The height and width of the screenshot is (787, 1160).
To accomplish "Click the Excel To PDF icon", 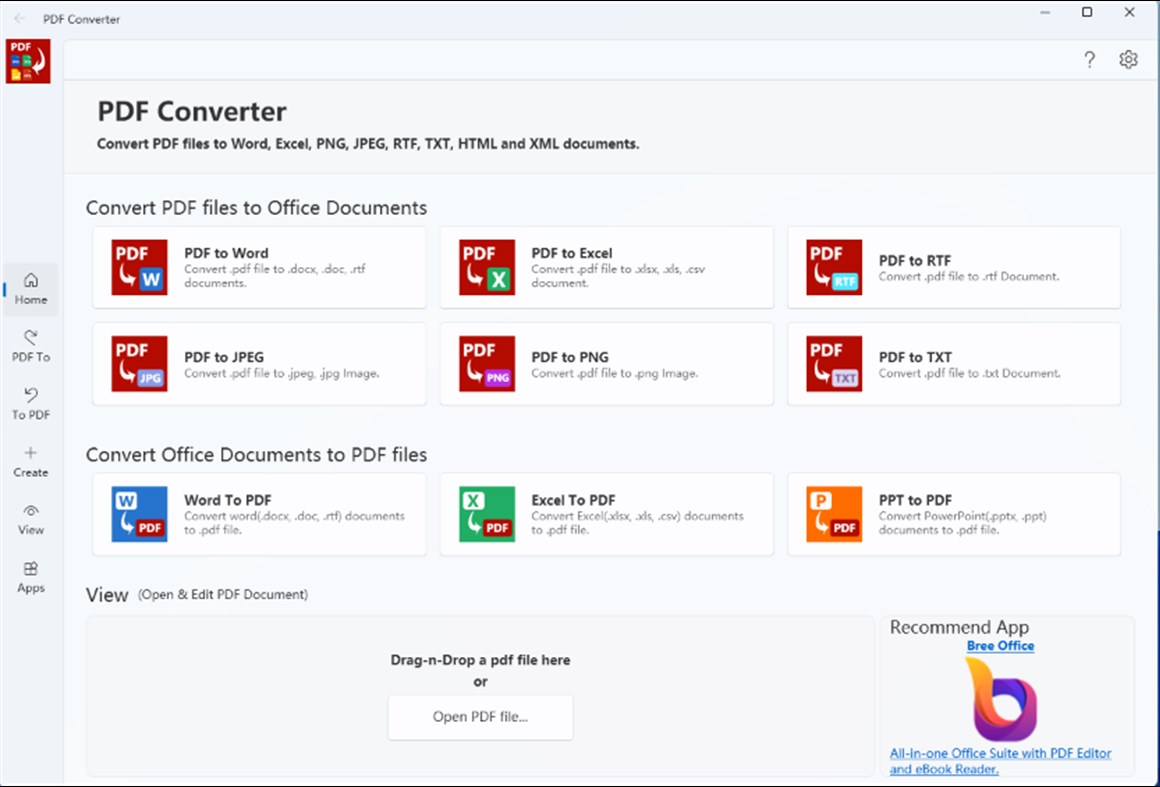I will coord(486,514).
